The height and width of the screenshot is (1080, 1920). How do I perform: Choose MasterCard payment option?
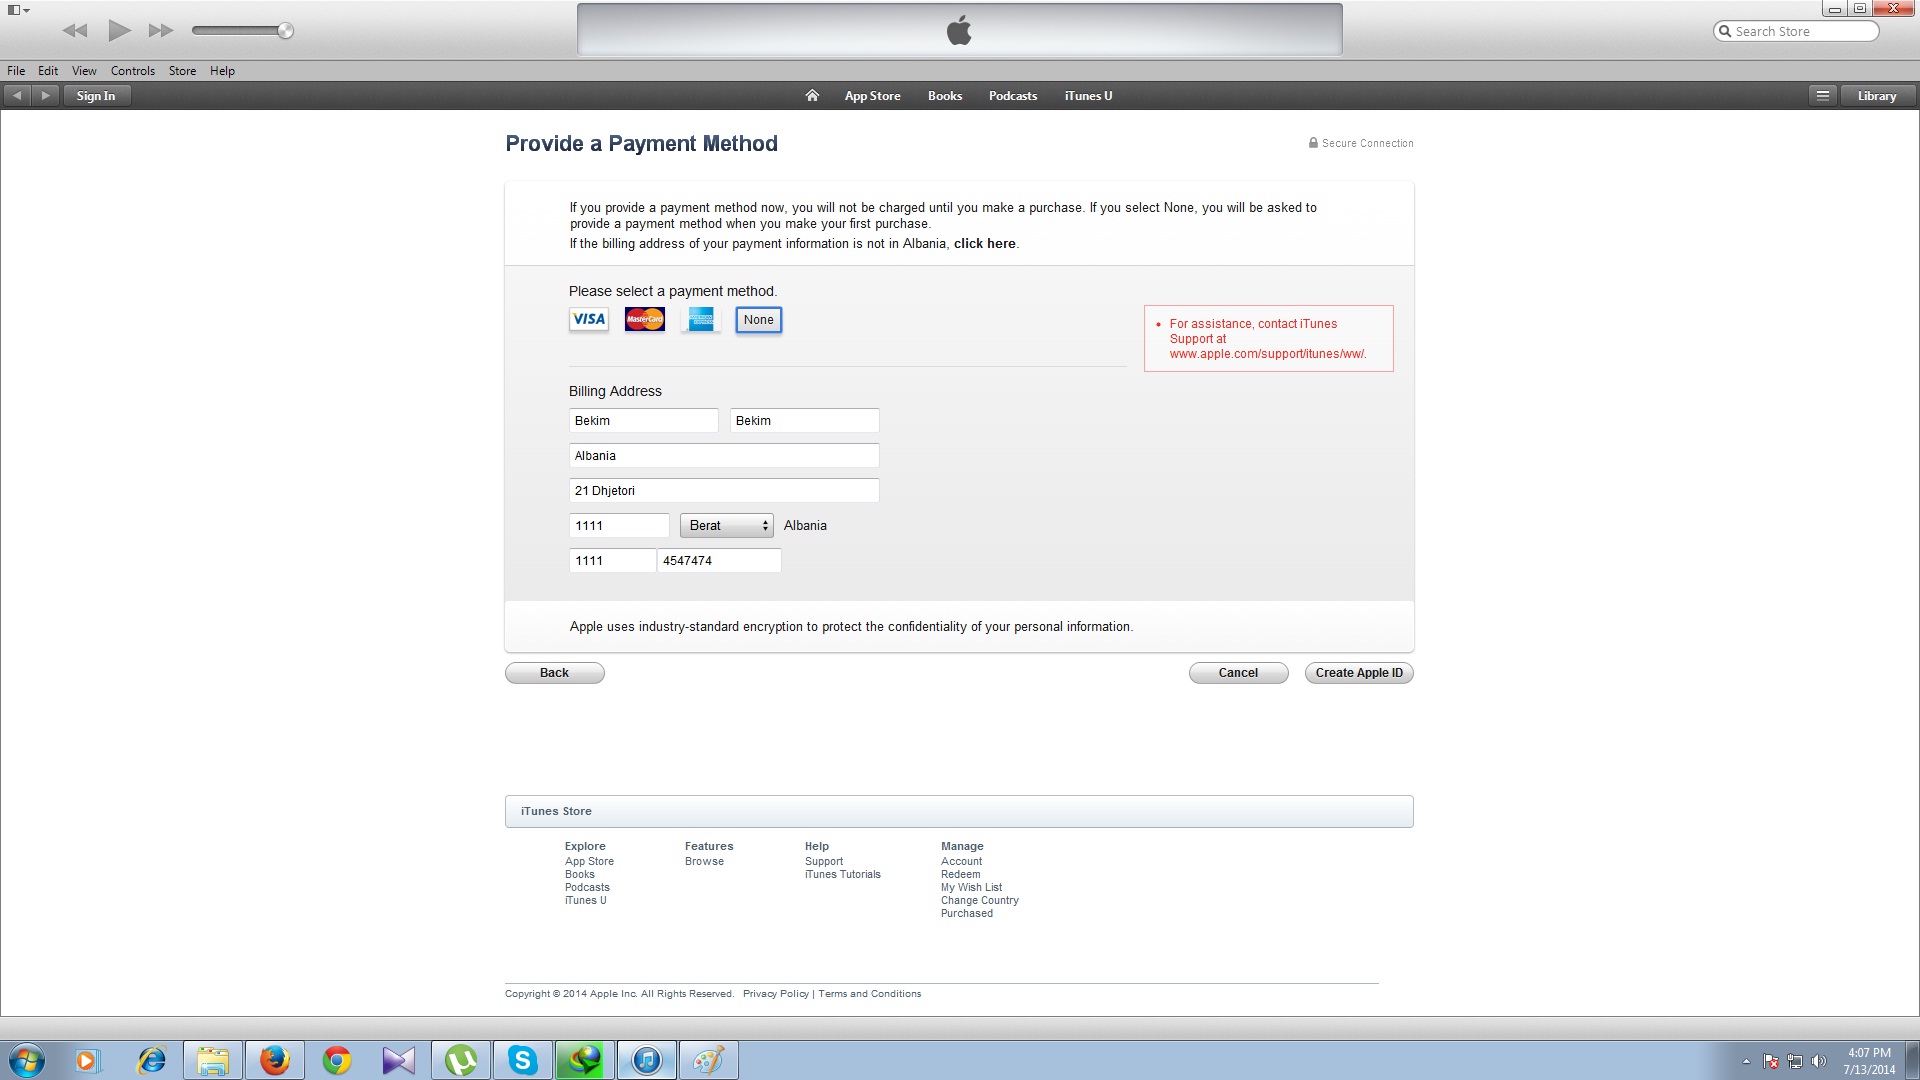[645, 320]
